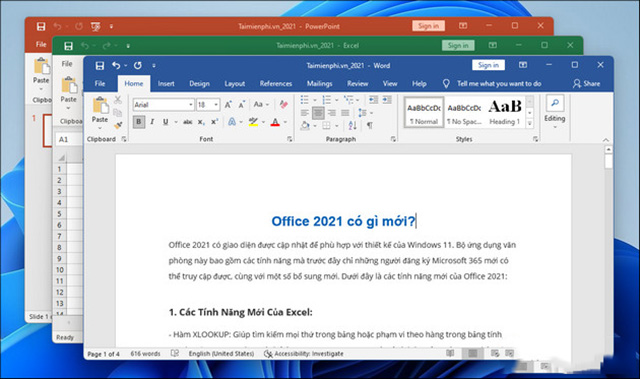
Task: Click the Increase Font Size icon
Action: tap(228, 105)
